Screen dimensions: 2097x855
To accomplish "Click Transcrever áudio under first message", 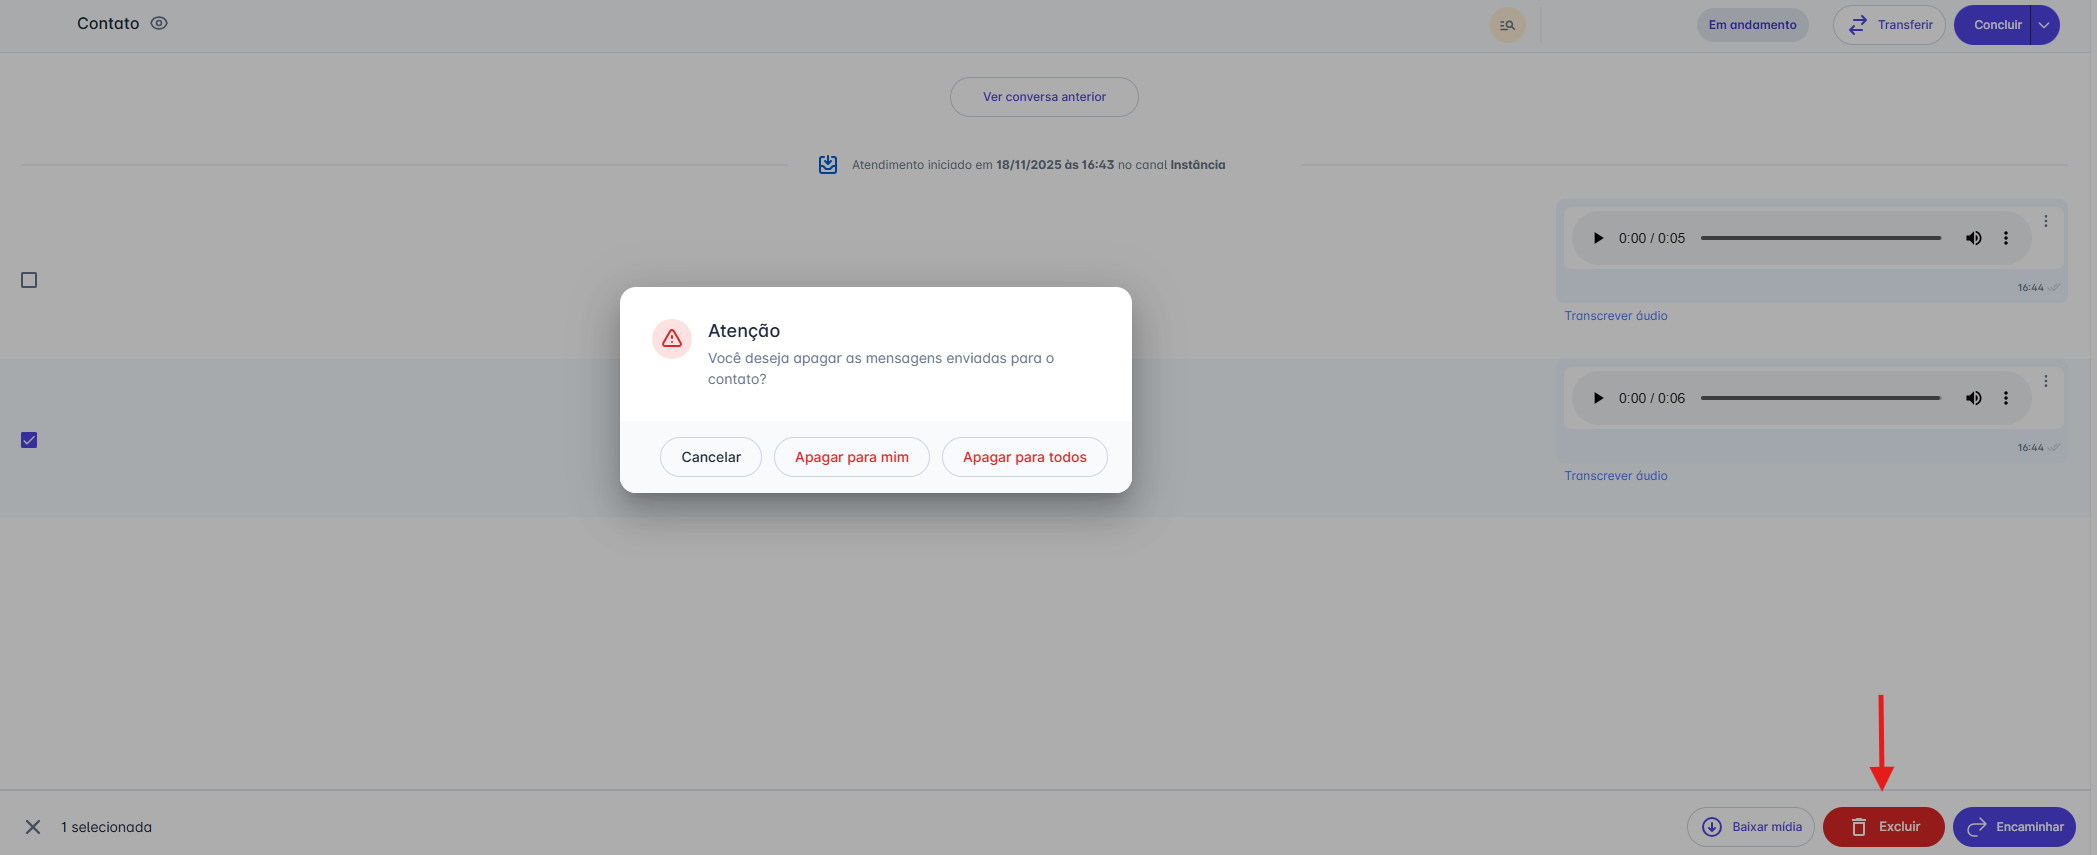I will pyautogui.click(x=1615, y=316).
